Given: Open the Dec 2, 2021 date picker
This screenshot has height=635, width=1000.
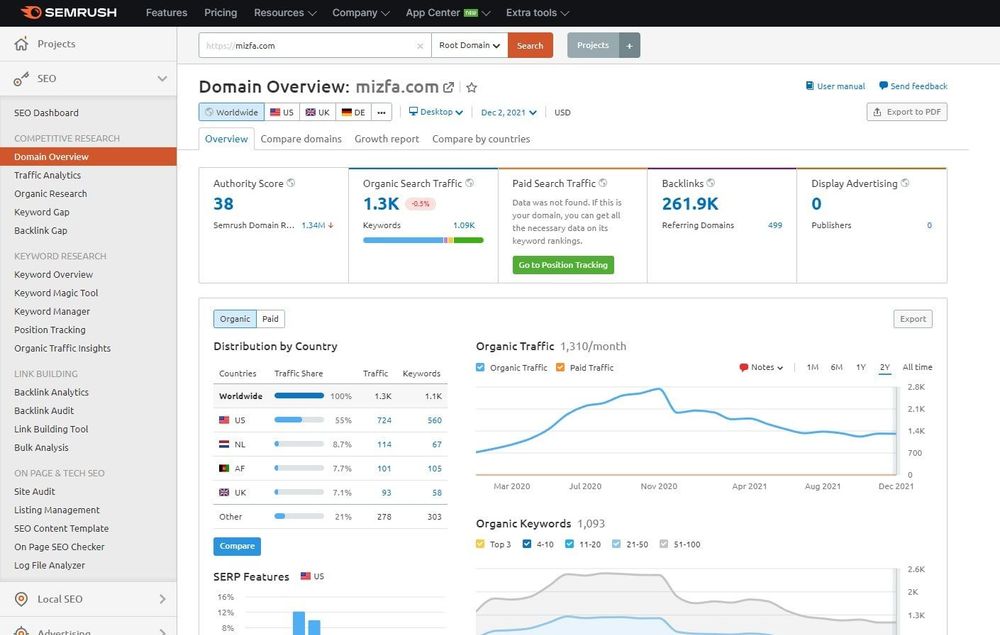Looking at the screenshot, I should [x=502, y=112].
